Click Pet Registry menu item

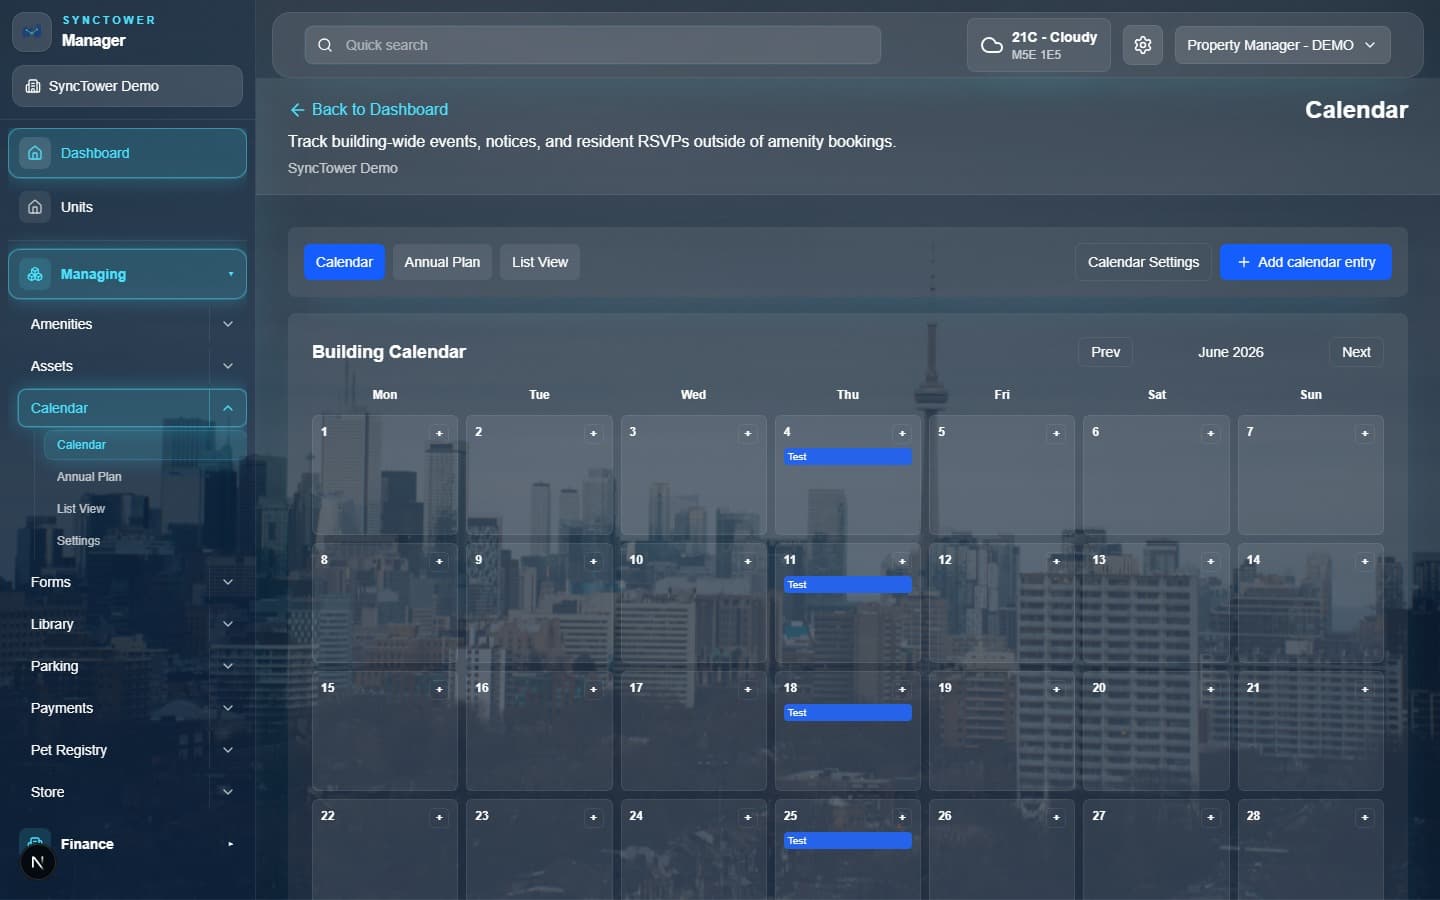pyautogui.click(x=69, y=750)
